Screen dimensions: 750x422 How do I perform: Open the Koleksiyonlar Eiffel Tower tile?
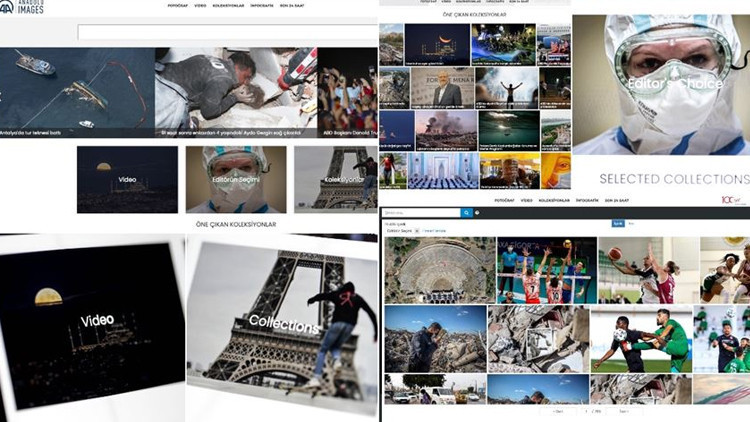[x=335, y=179]
